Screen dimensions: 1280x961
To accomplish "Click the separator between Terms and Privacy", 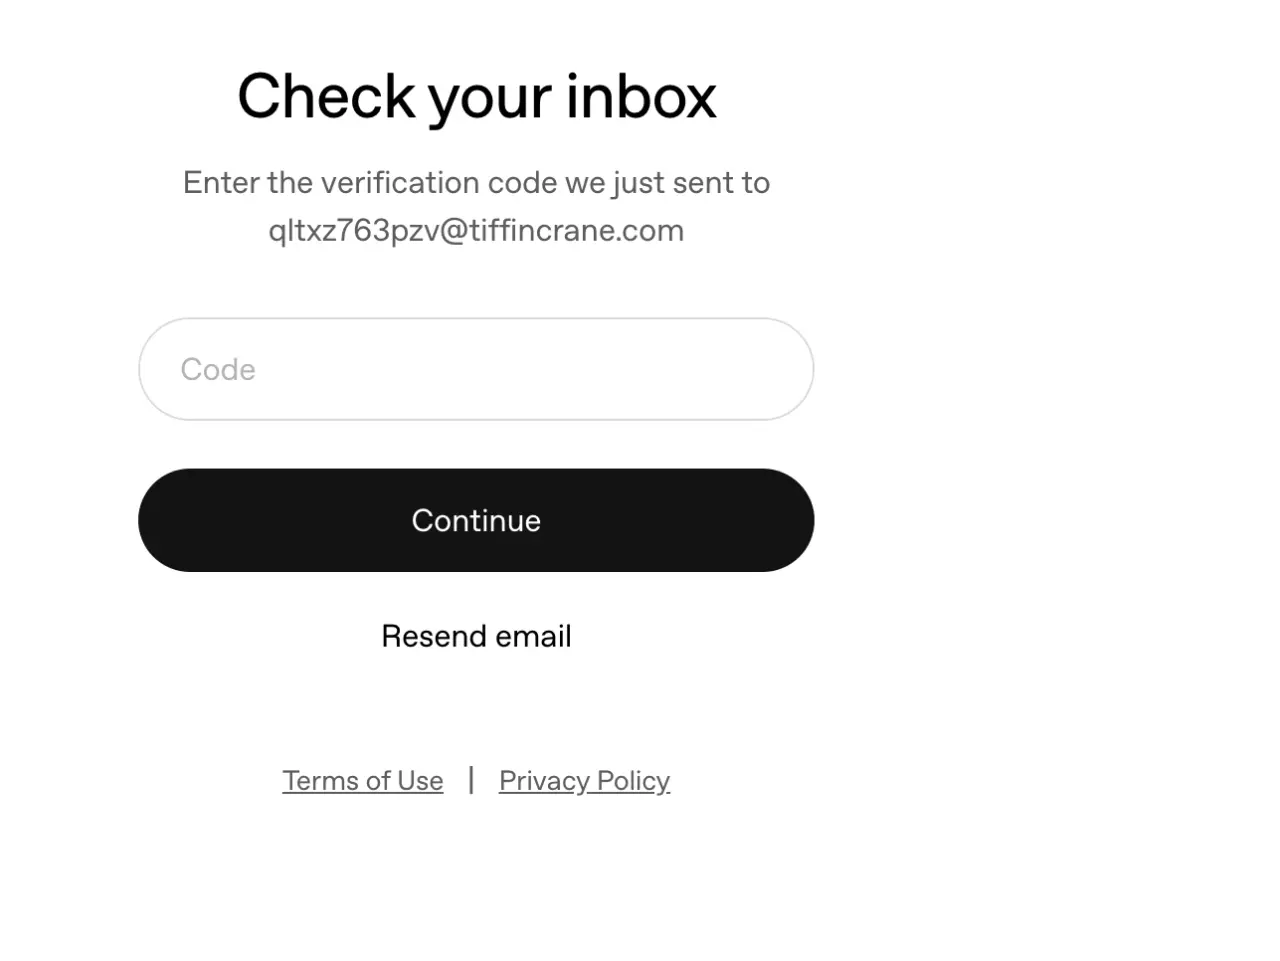I will [x=471, y=779].
